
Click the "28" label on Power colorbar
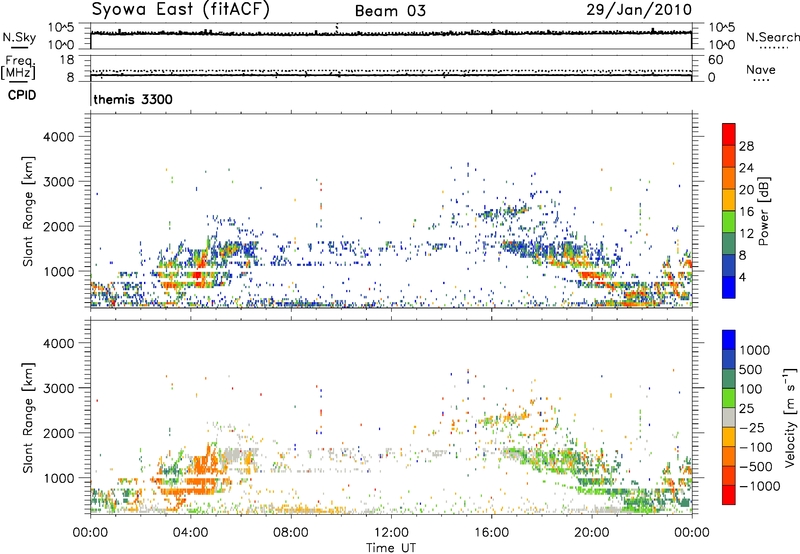pyautogui.click(x=746, y=146)
